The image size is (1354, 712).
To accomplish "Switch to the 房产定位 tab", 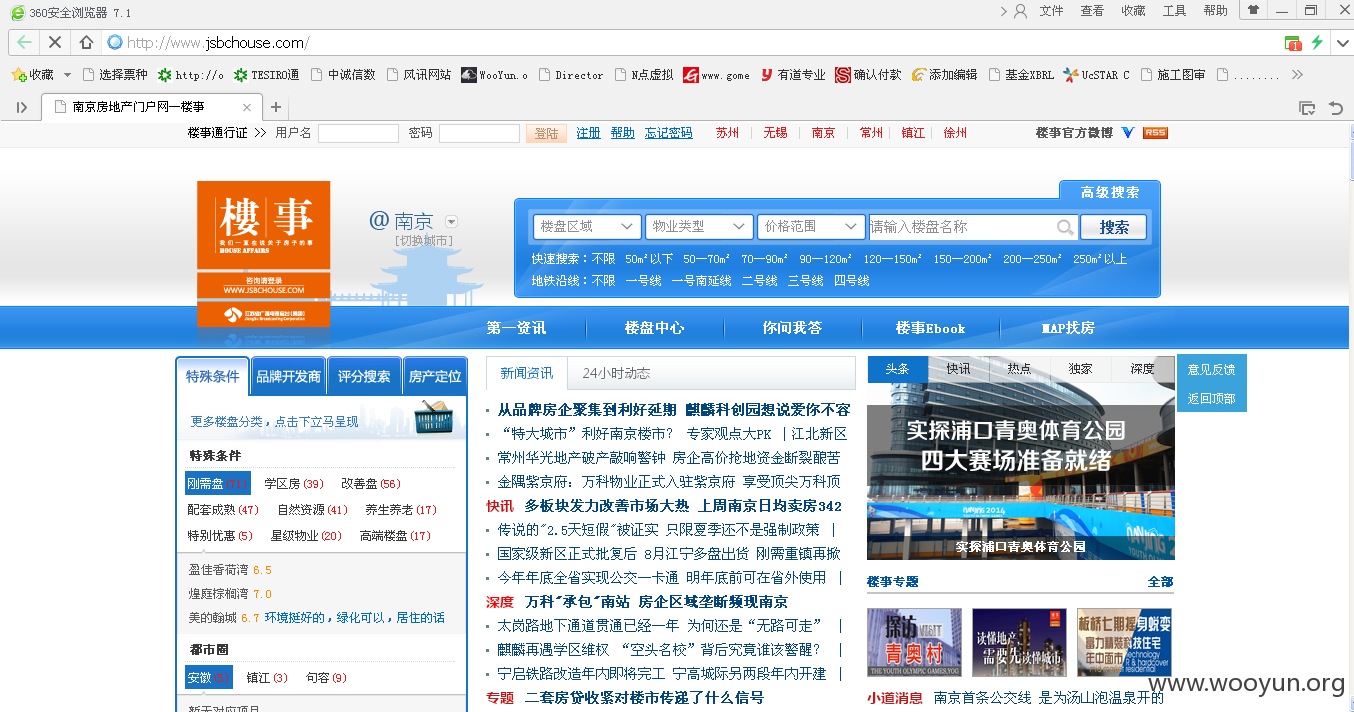I will click(435, 377).
